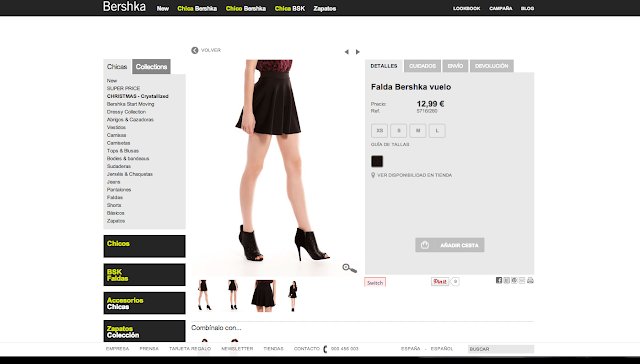Select the close-up skirt thumbnail
The image size is (640, 364).
point(263,295)
